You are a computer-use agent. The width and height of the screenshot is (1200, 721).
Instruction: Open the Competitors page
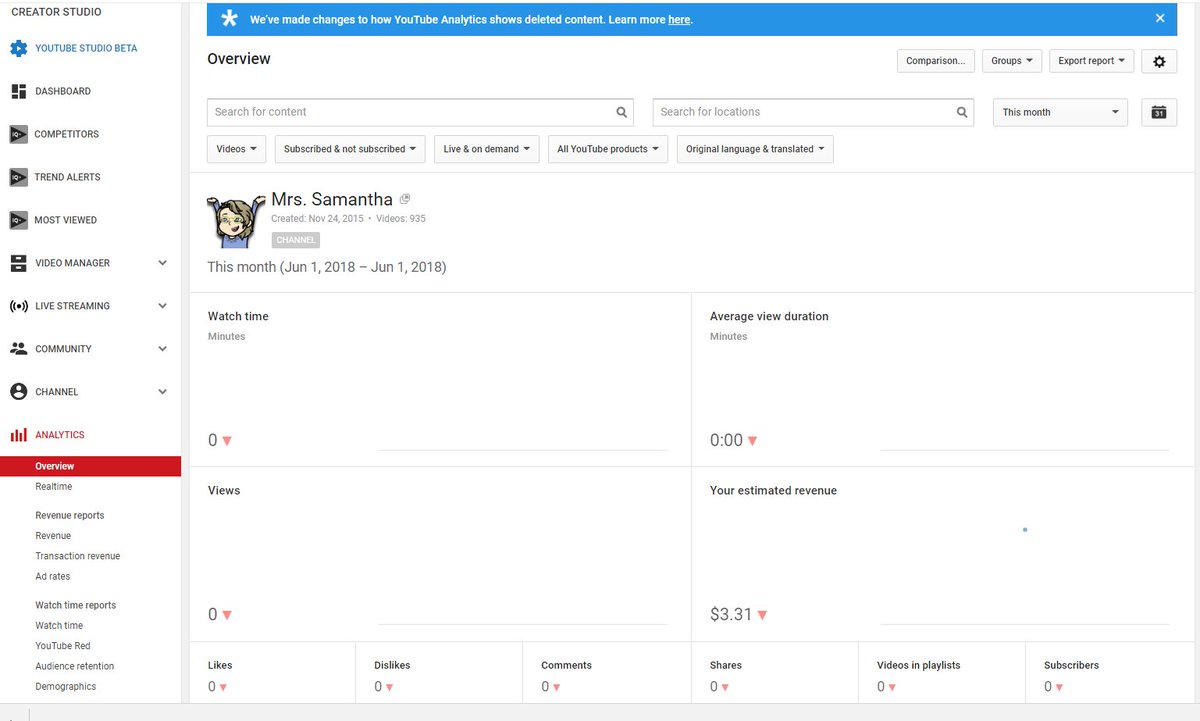tap(67, 134)
